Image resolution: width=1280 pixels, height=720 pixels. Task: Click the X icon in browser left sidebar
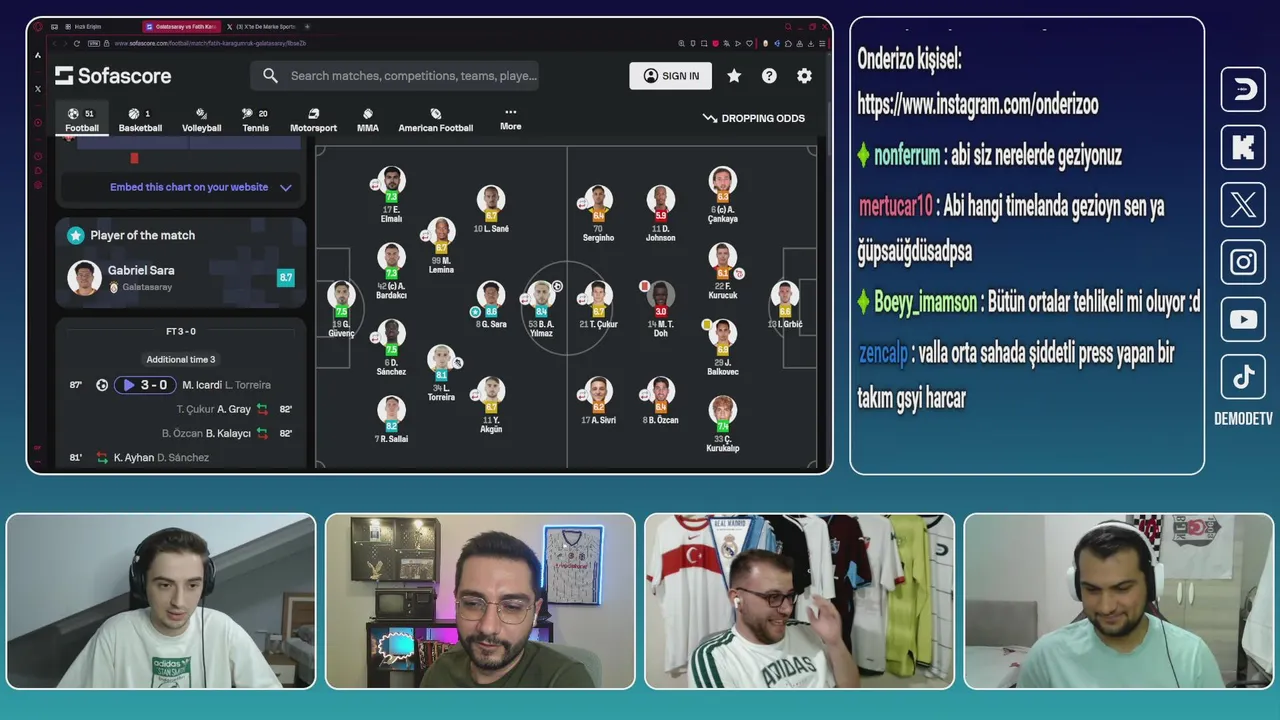coord(38,88)
